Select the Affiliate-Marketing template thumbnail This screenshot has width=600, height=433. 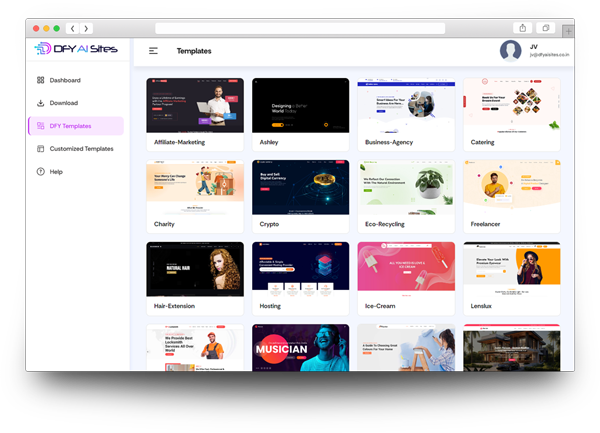[195, 106]
